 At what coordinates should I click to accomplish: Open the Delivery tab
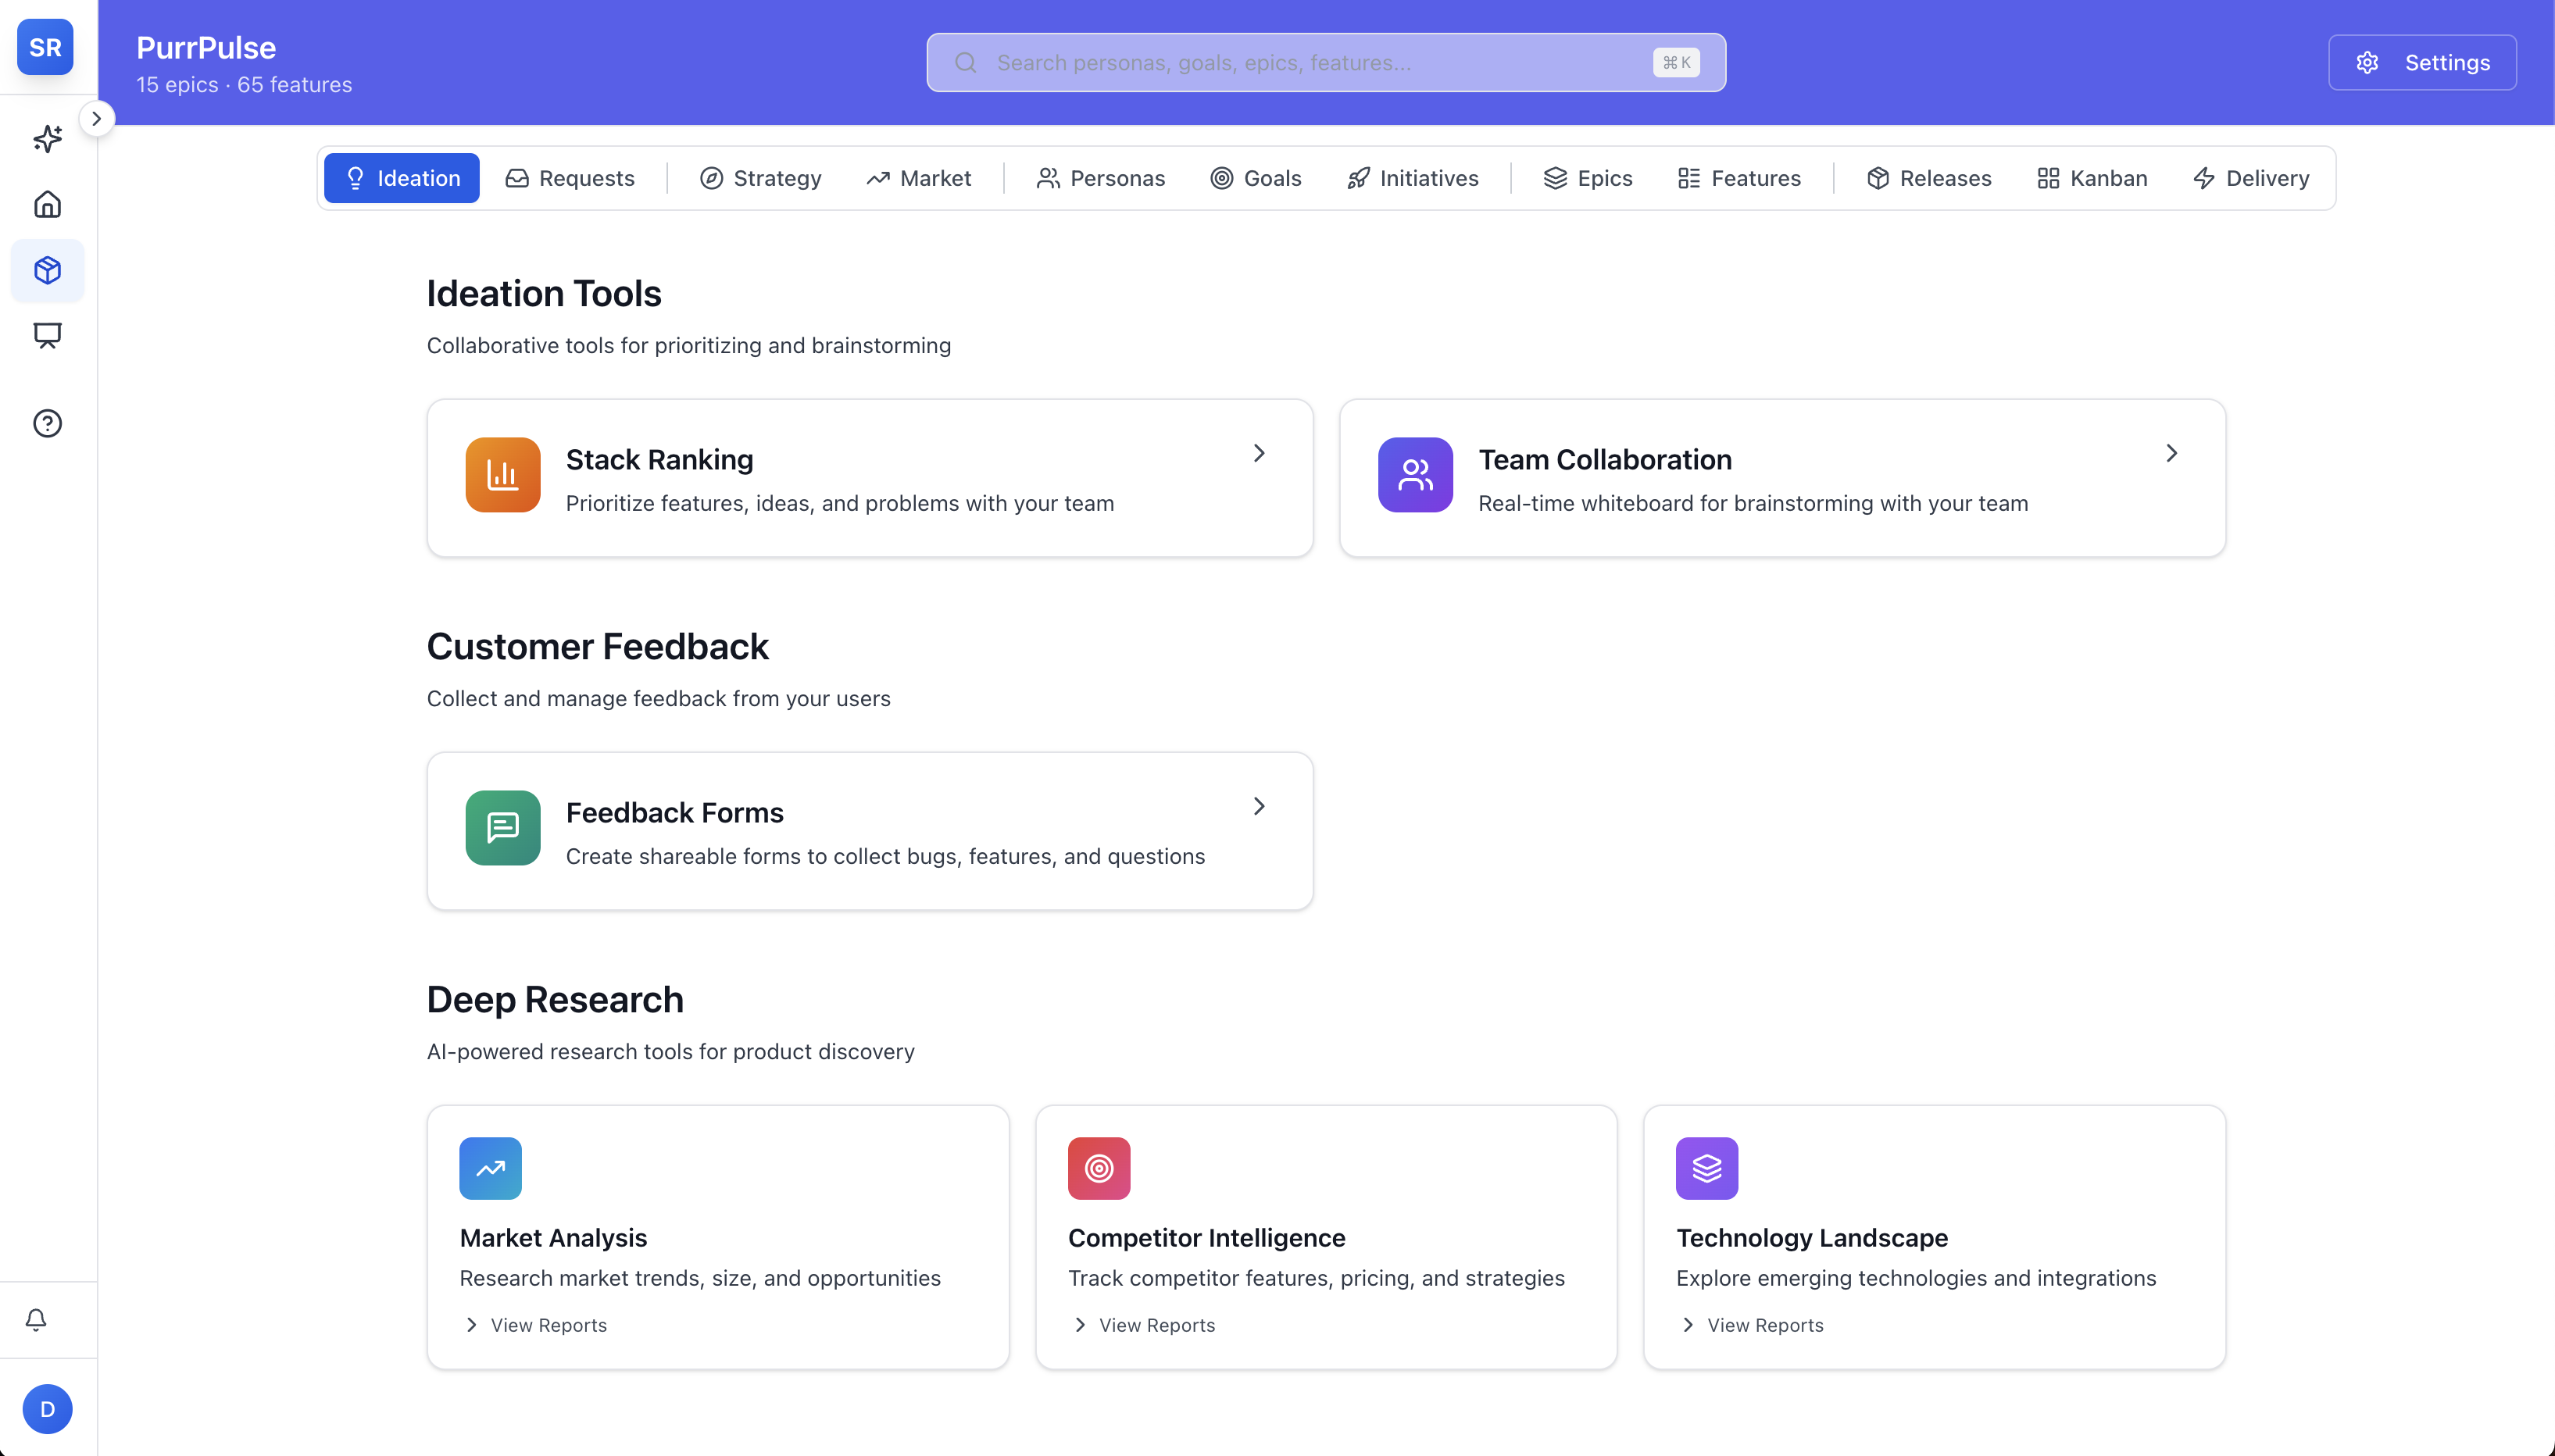click(x=2250, y=178)
